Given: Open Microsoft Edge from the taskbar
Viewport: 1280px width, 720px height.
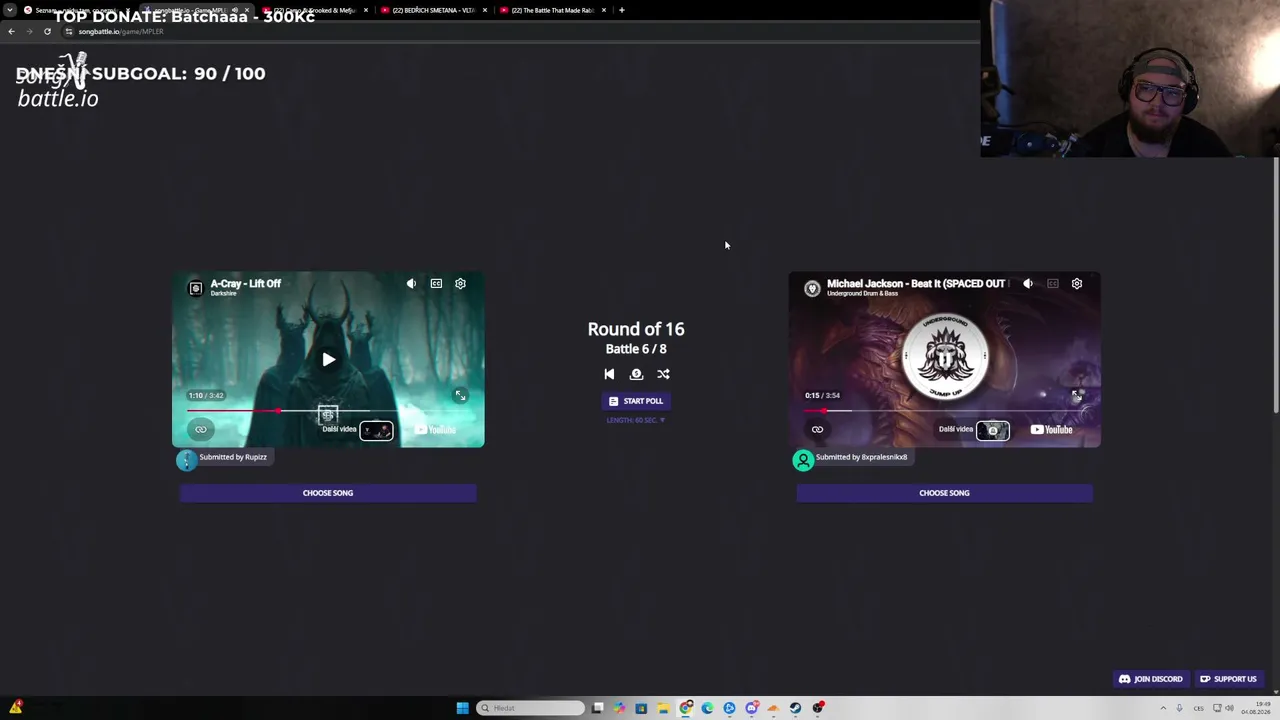Looking at the screenshot, I should point(707,708).
